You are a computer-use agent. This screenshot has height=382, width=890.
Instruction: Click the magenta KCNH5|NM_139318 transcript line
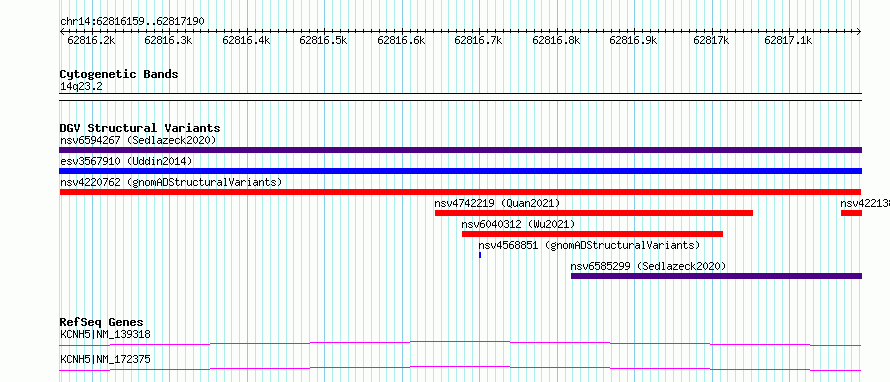(x=460, y=343)
